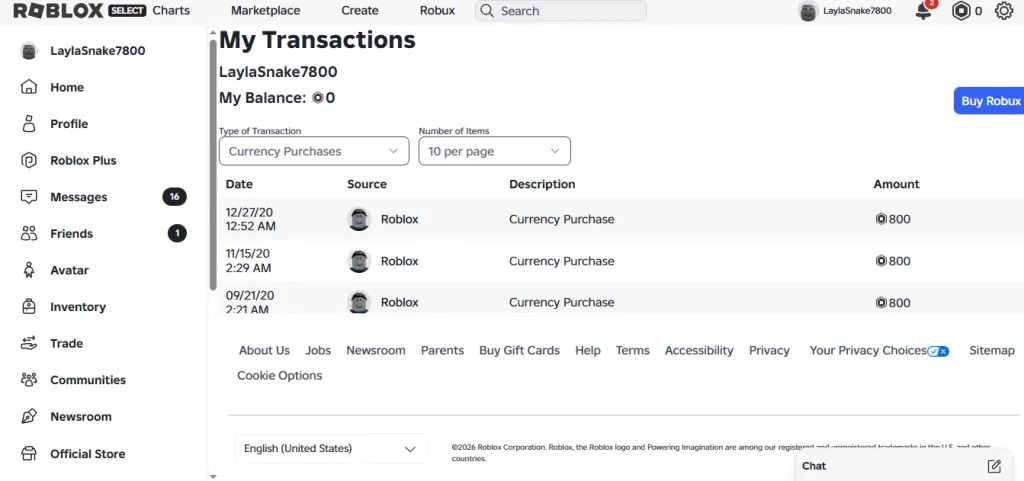1024x481 pixels.
Task: Follow the Sitemap footer link
Action: pos(992,350)
